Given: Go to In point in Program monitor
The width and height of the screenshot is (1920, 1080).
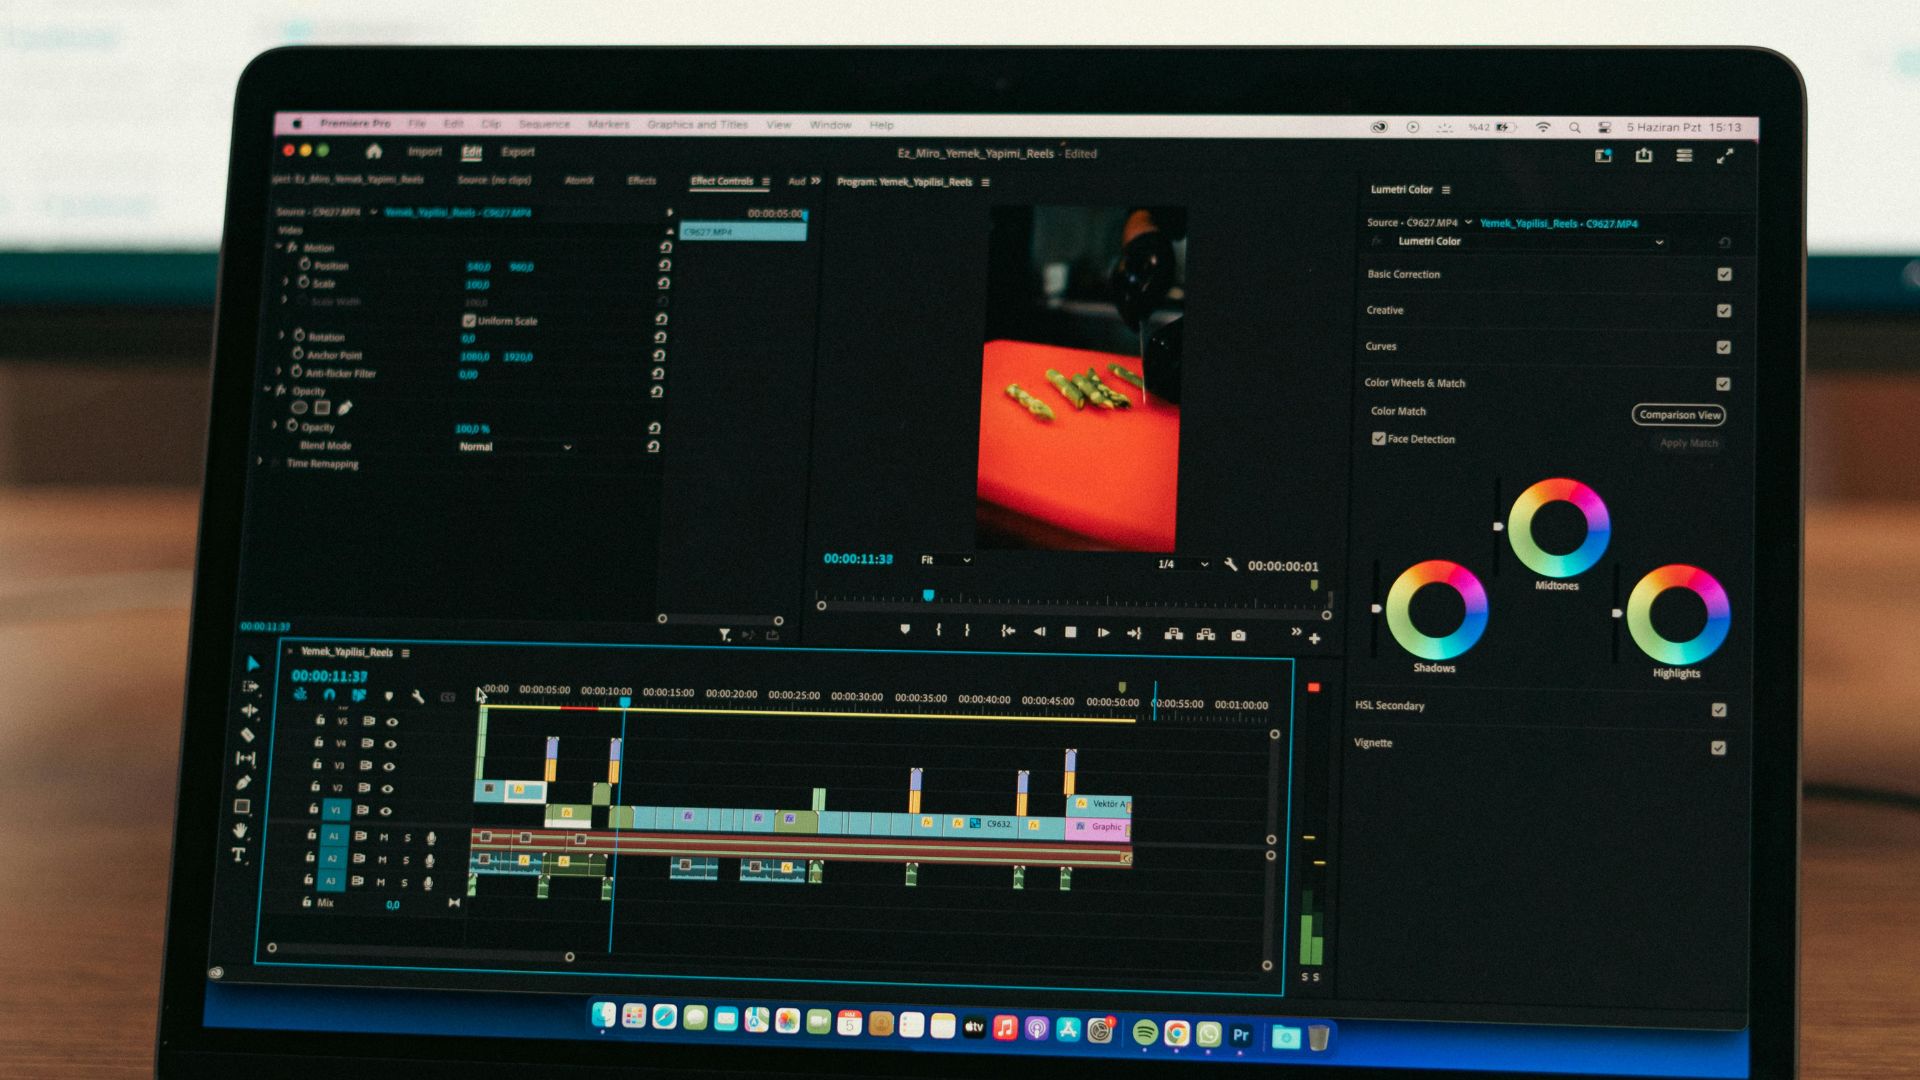Looking at the screenshot, I should point(1008,631).
